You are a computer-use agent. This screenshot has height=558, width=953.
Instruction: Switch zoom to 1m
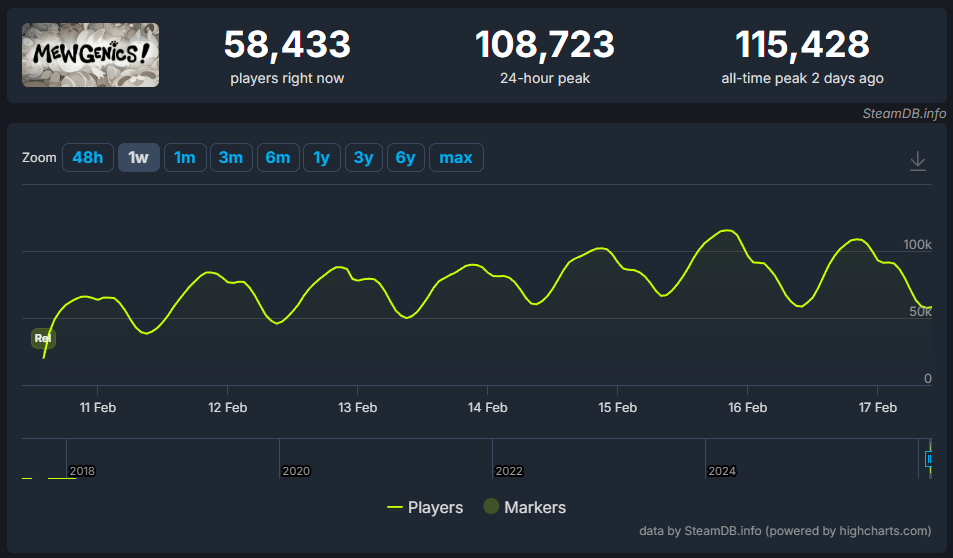[x=185, y=157]
